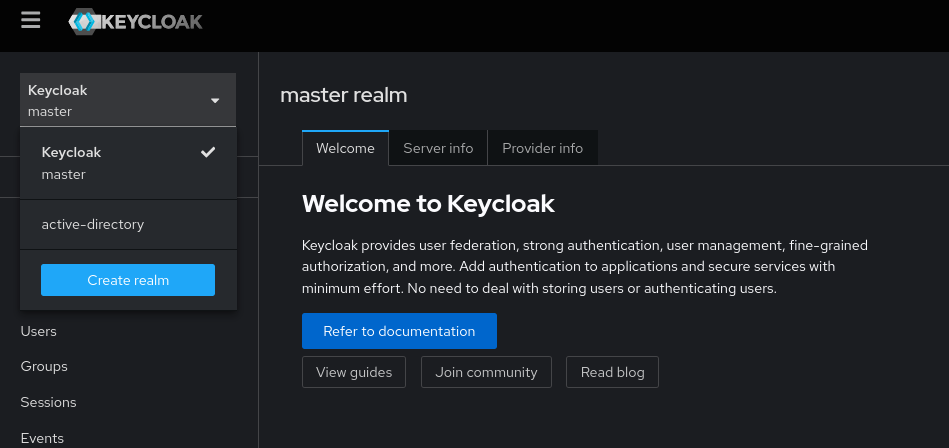
Task: Switch to the Provider info tab
Action: (x=543, y=148)
